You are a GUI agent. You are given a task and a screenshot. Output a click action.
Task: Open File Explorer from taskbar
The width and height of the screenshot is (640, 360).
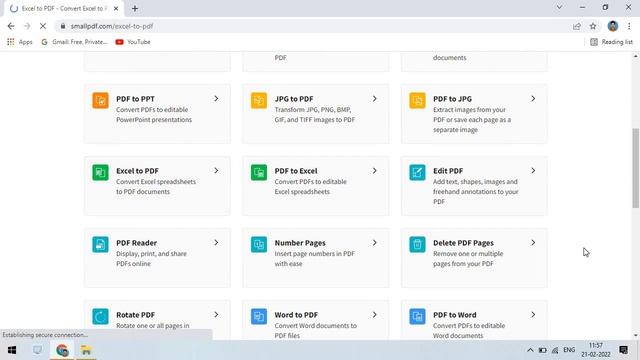pos(86,350)
